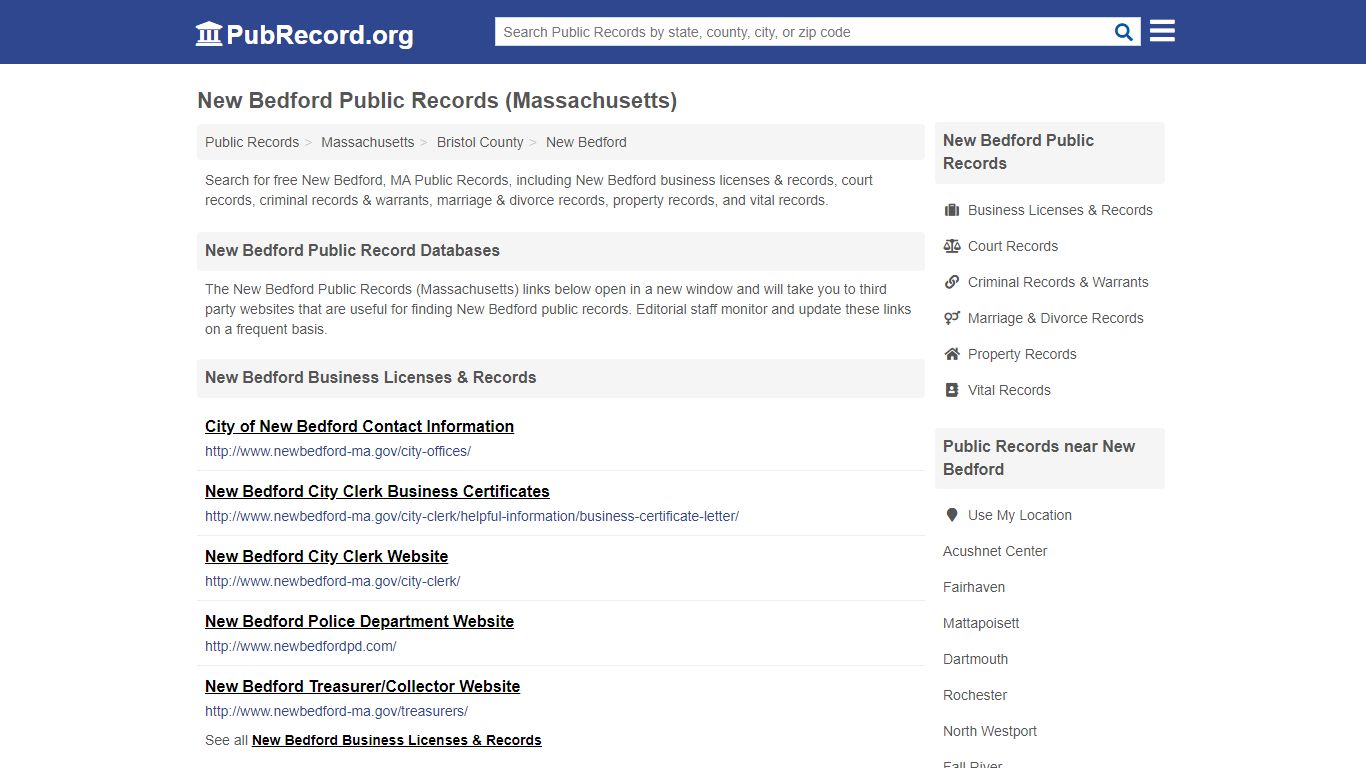Screen dimensions: 1366x768
Task: Open the newbedford-ma.gov/city-clerk URL
Action: [332, 581]
